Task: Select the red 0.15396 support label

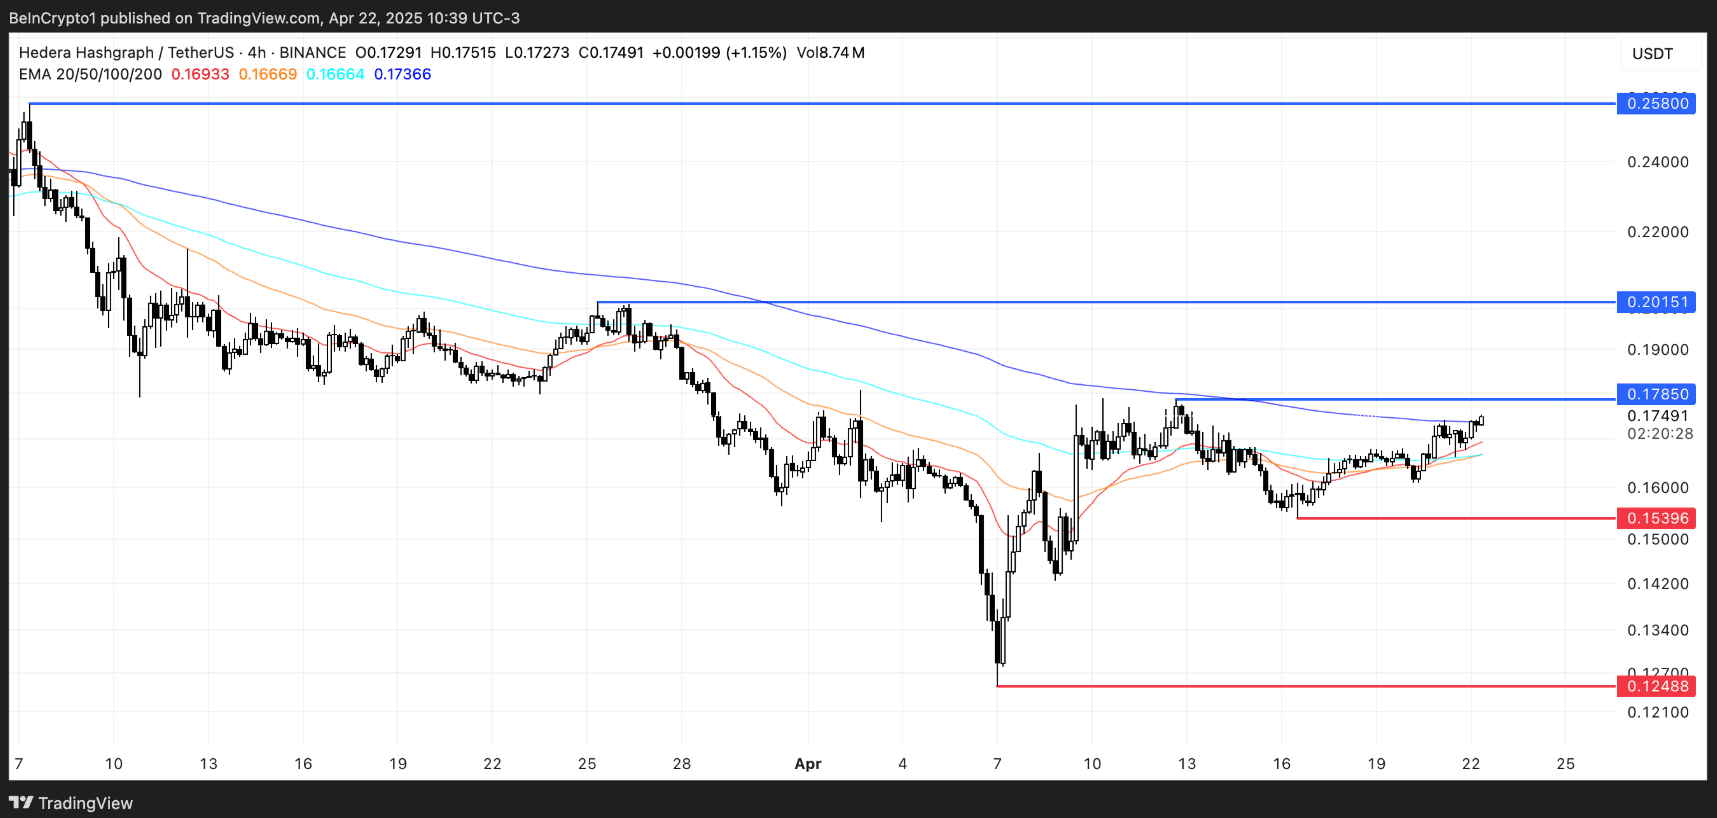Action: (x=1656, y=518)
